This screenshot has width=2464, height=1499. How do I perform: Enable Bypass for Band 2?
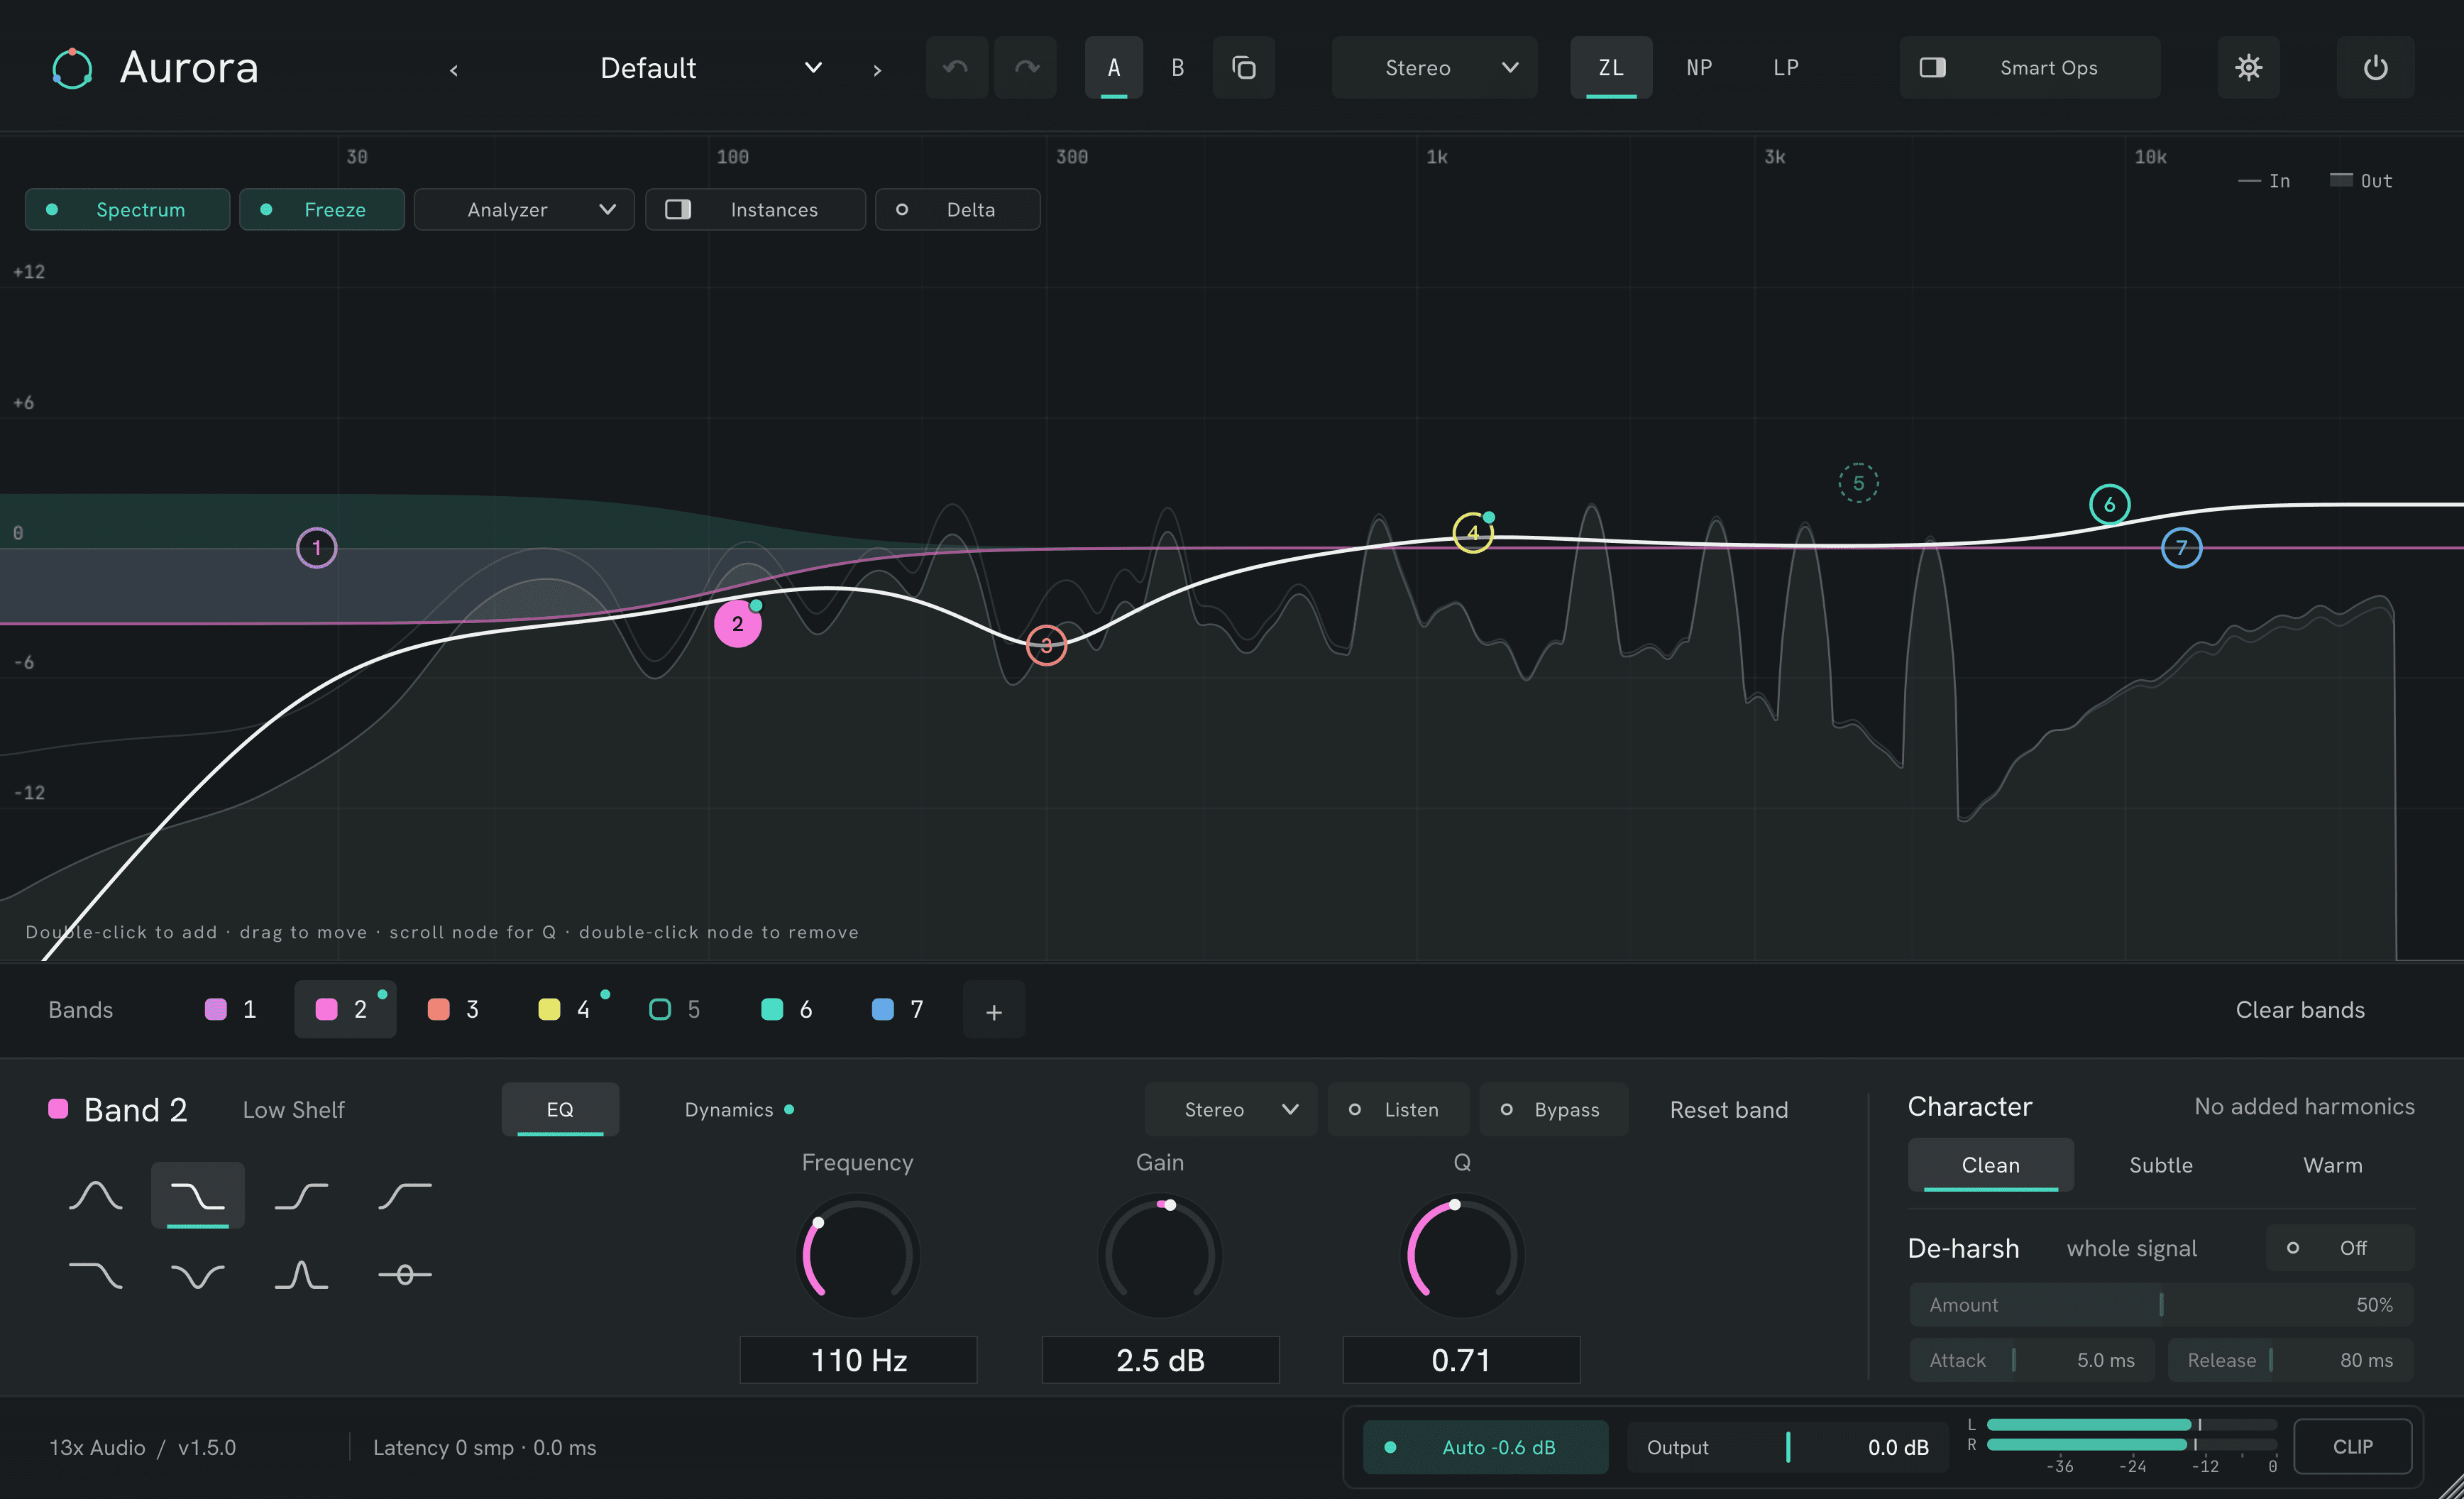point(1553,1109)
